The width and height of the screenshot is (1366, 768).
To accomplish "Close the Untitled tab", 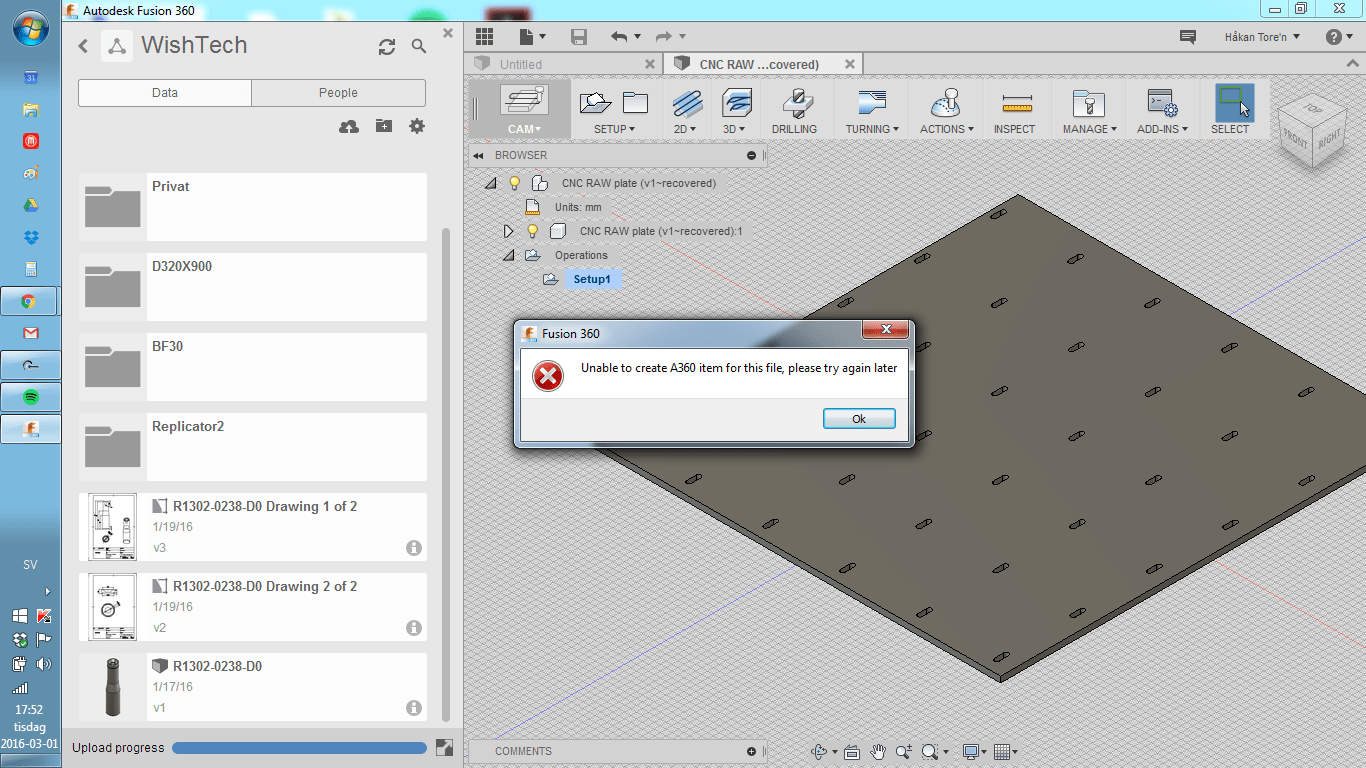I will pos(649,64).
